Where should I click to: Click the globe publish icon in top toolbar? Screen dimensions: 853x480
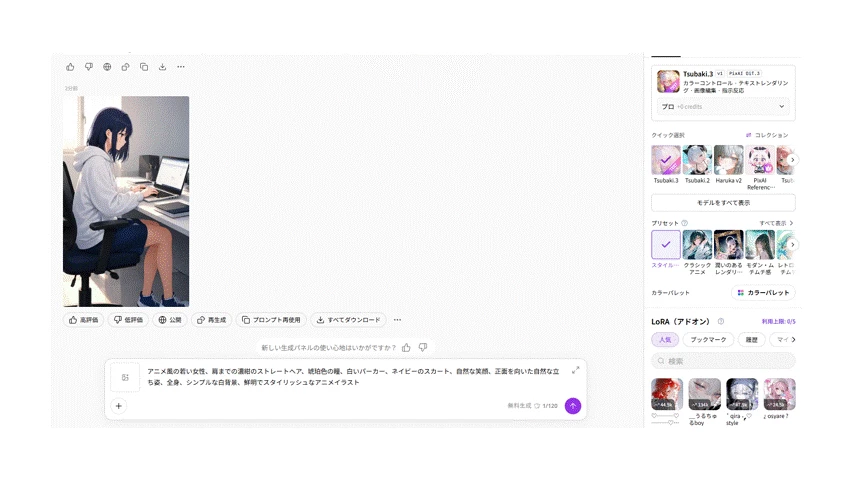(x=107, y=67)
